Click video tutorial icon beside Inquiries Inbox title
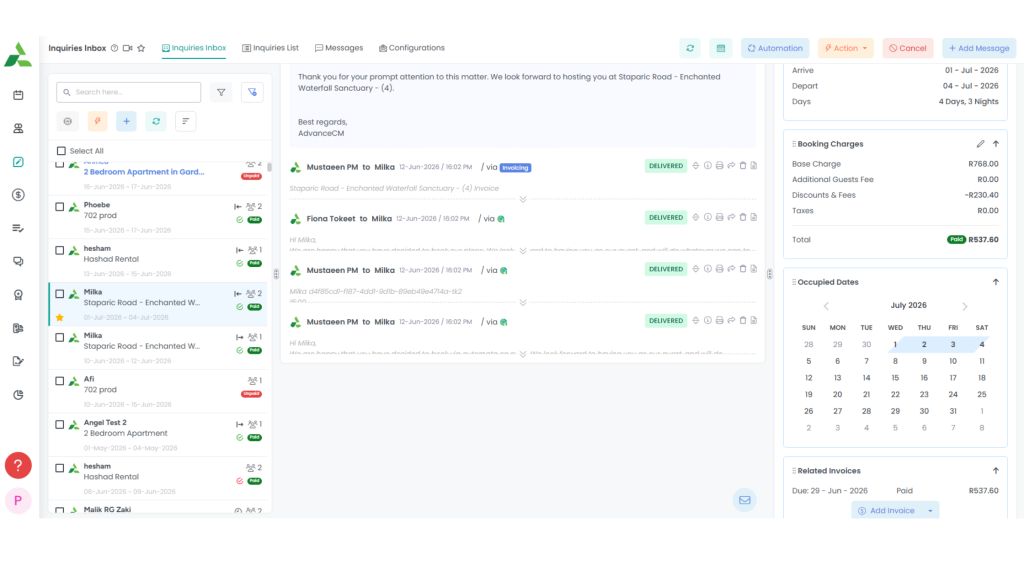Screen dimensions: 1024x576 click(127, 48)
